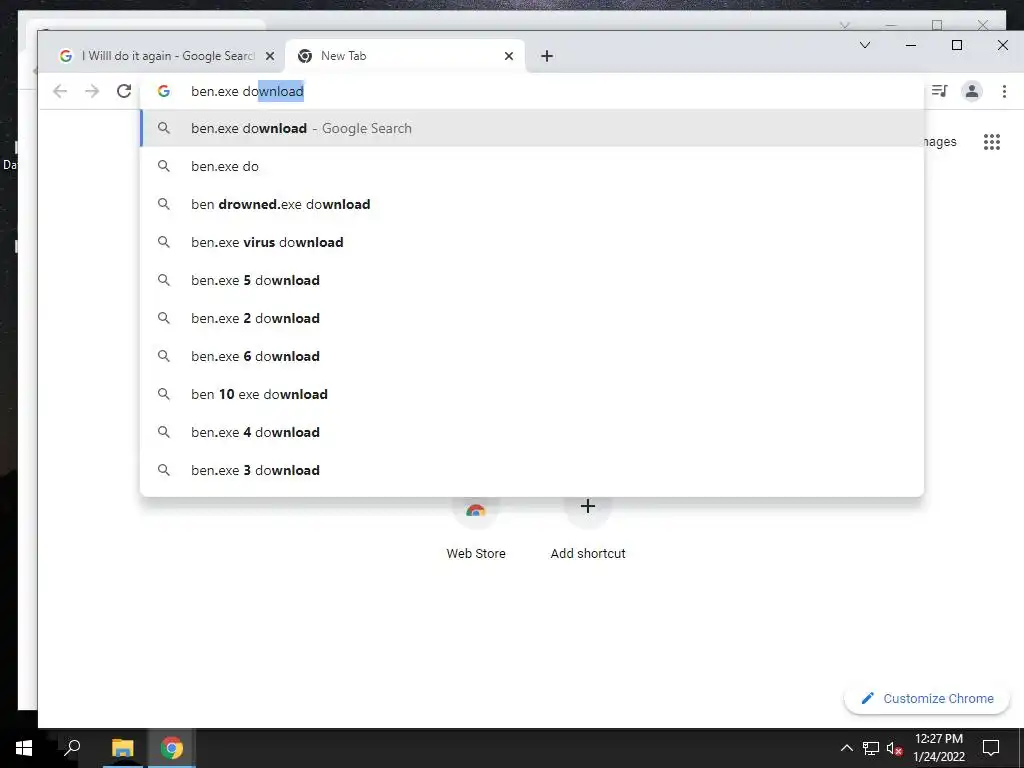The height and width of the screenshot is (768, 1024).
Task: Pick 'ben drowned.exe download' suggestion
Action: coord(532,204)
